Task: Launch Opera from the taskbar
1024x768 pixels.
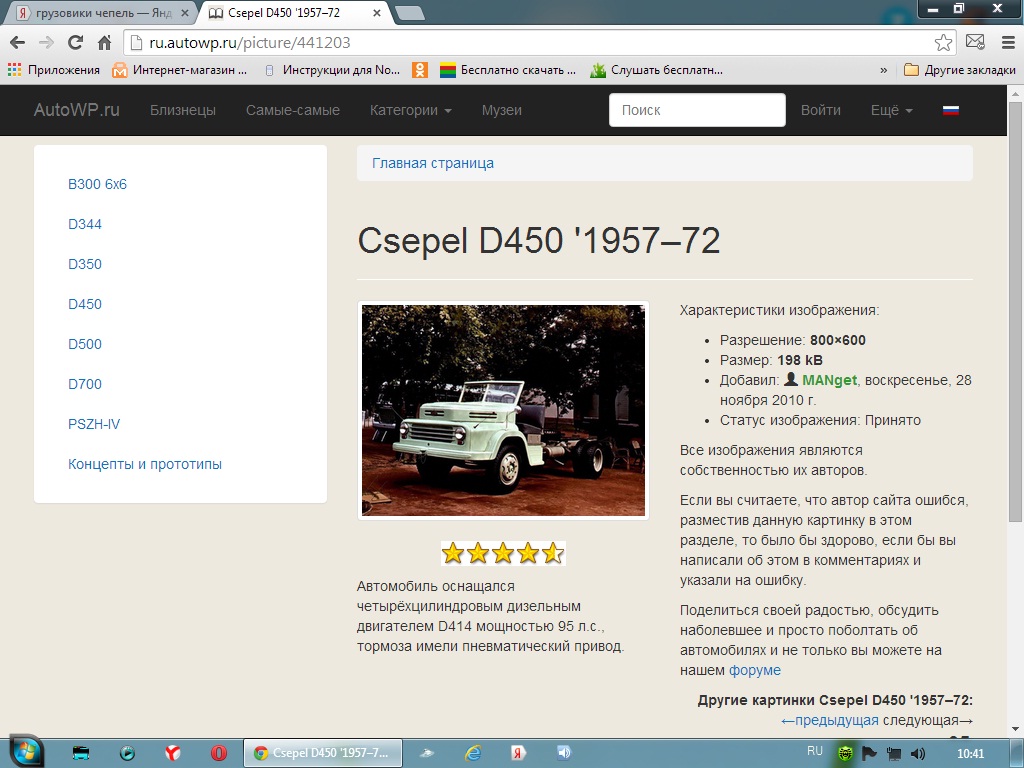Action: click(x=218, y=753)
